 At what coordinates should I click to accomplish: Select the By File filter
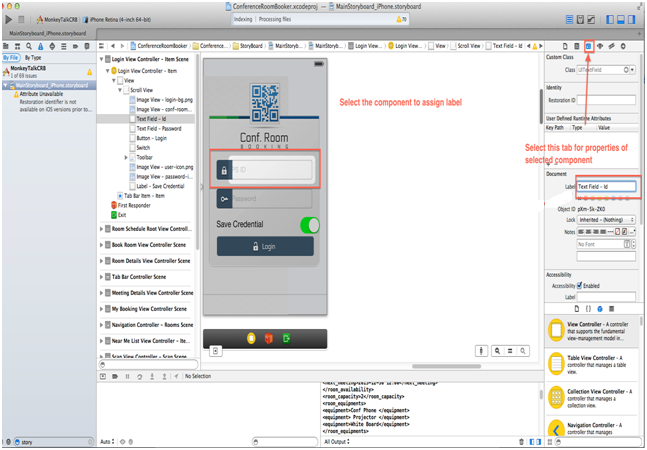point(11,58)
